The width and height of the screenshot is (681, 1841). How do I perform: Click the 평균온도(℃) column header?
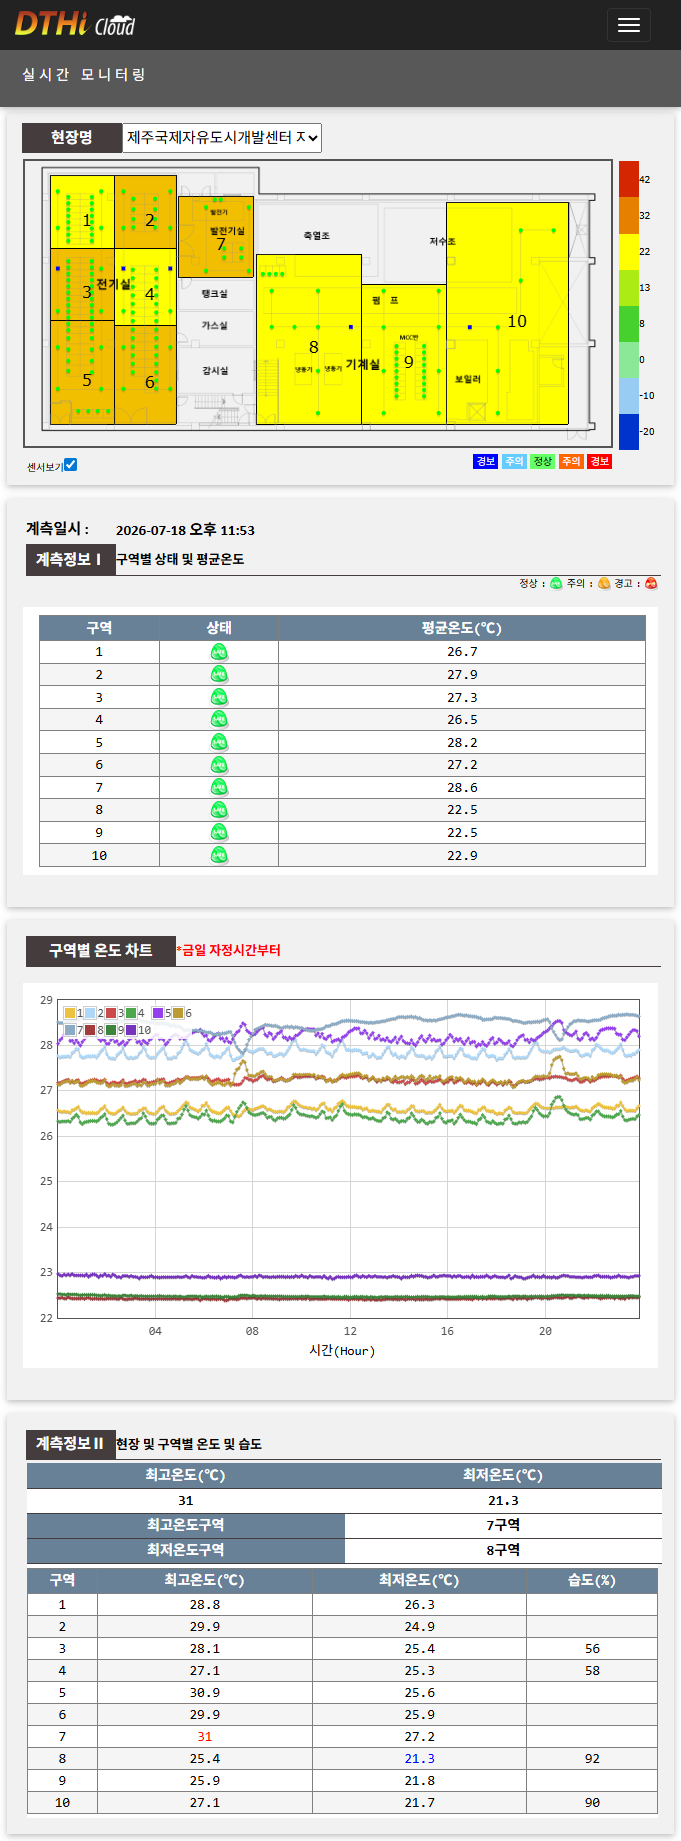[x=462, y=628]
